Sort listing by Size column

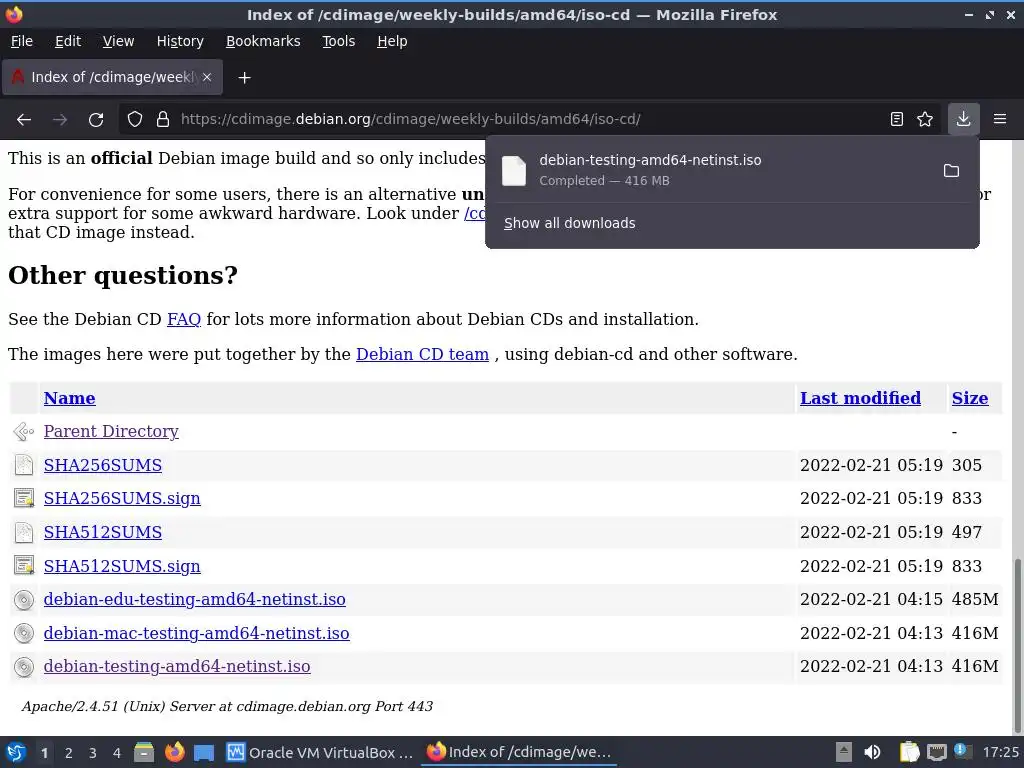pyautogui.click(x=970, y=398)
